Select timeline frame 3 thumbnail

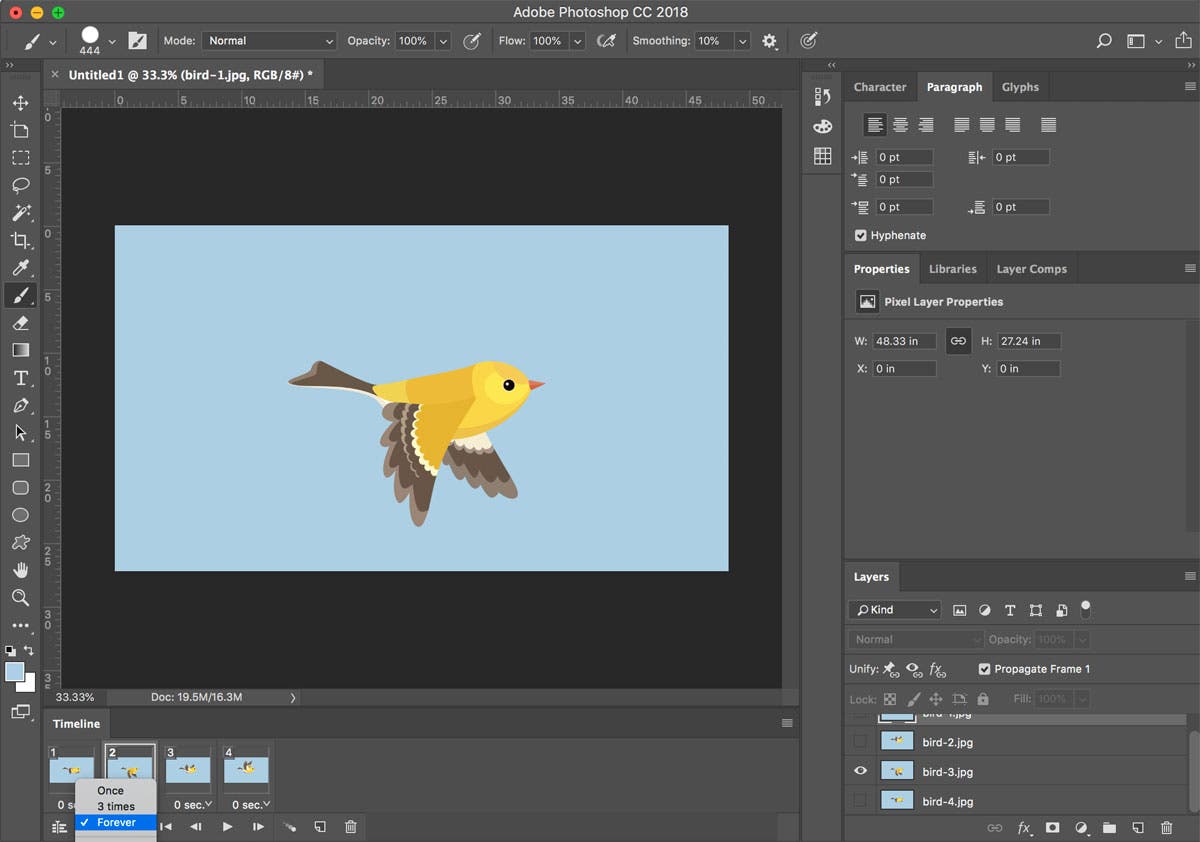coord(189,769)
